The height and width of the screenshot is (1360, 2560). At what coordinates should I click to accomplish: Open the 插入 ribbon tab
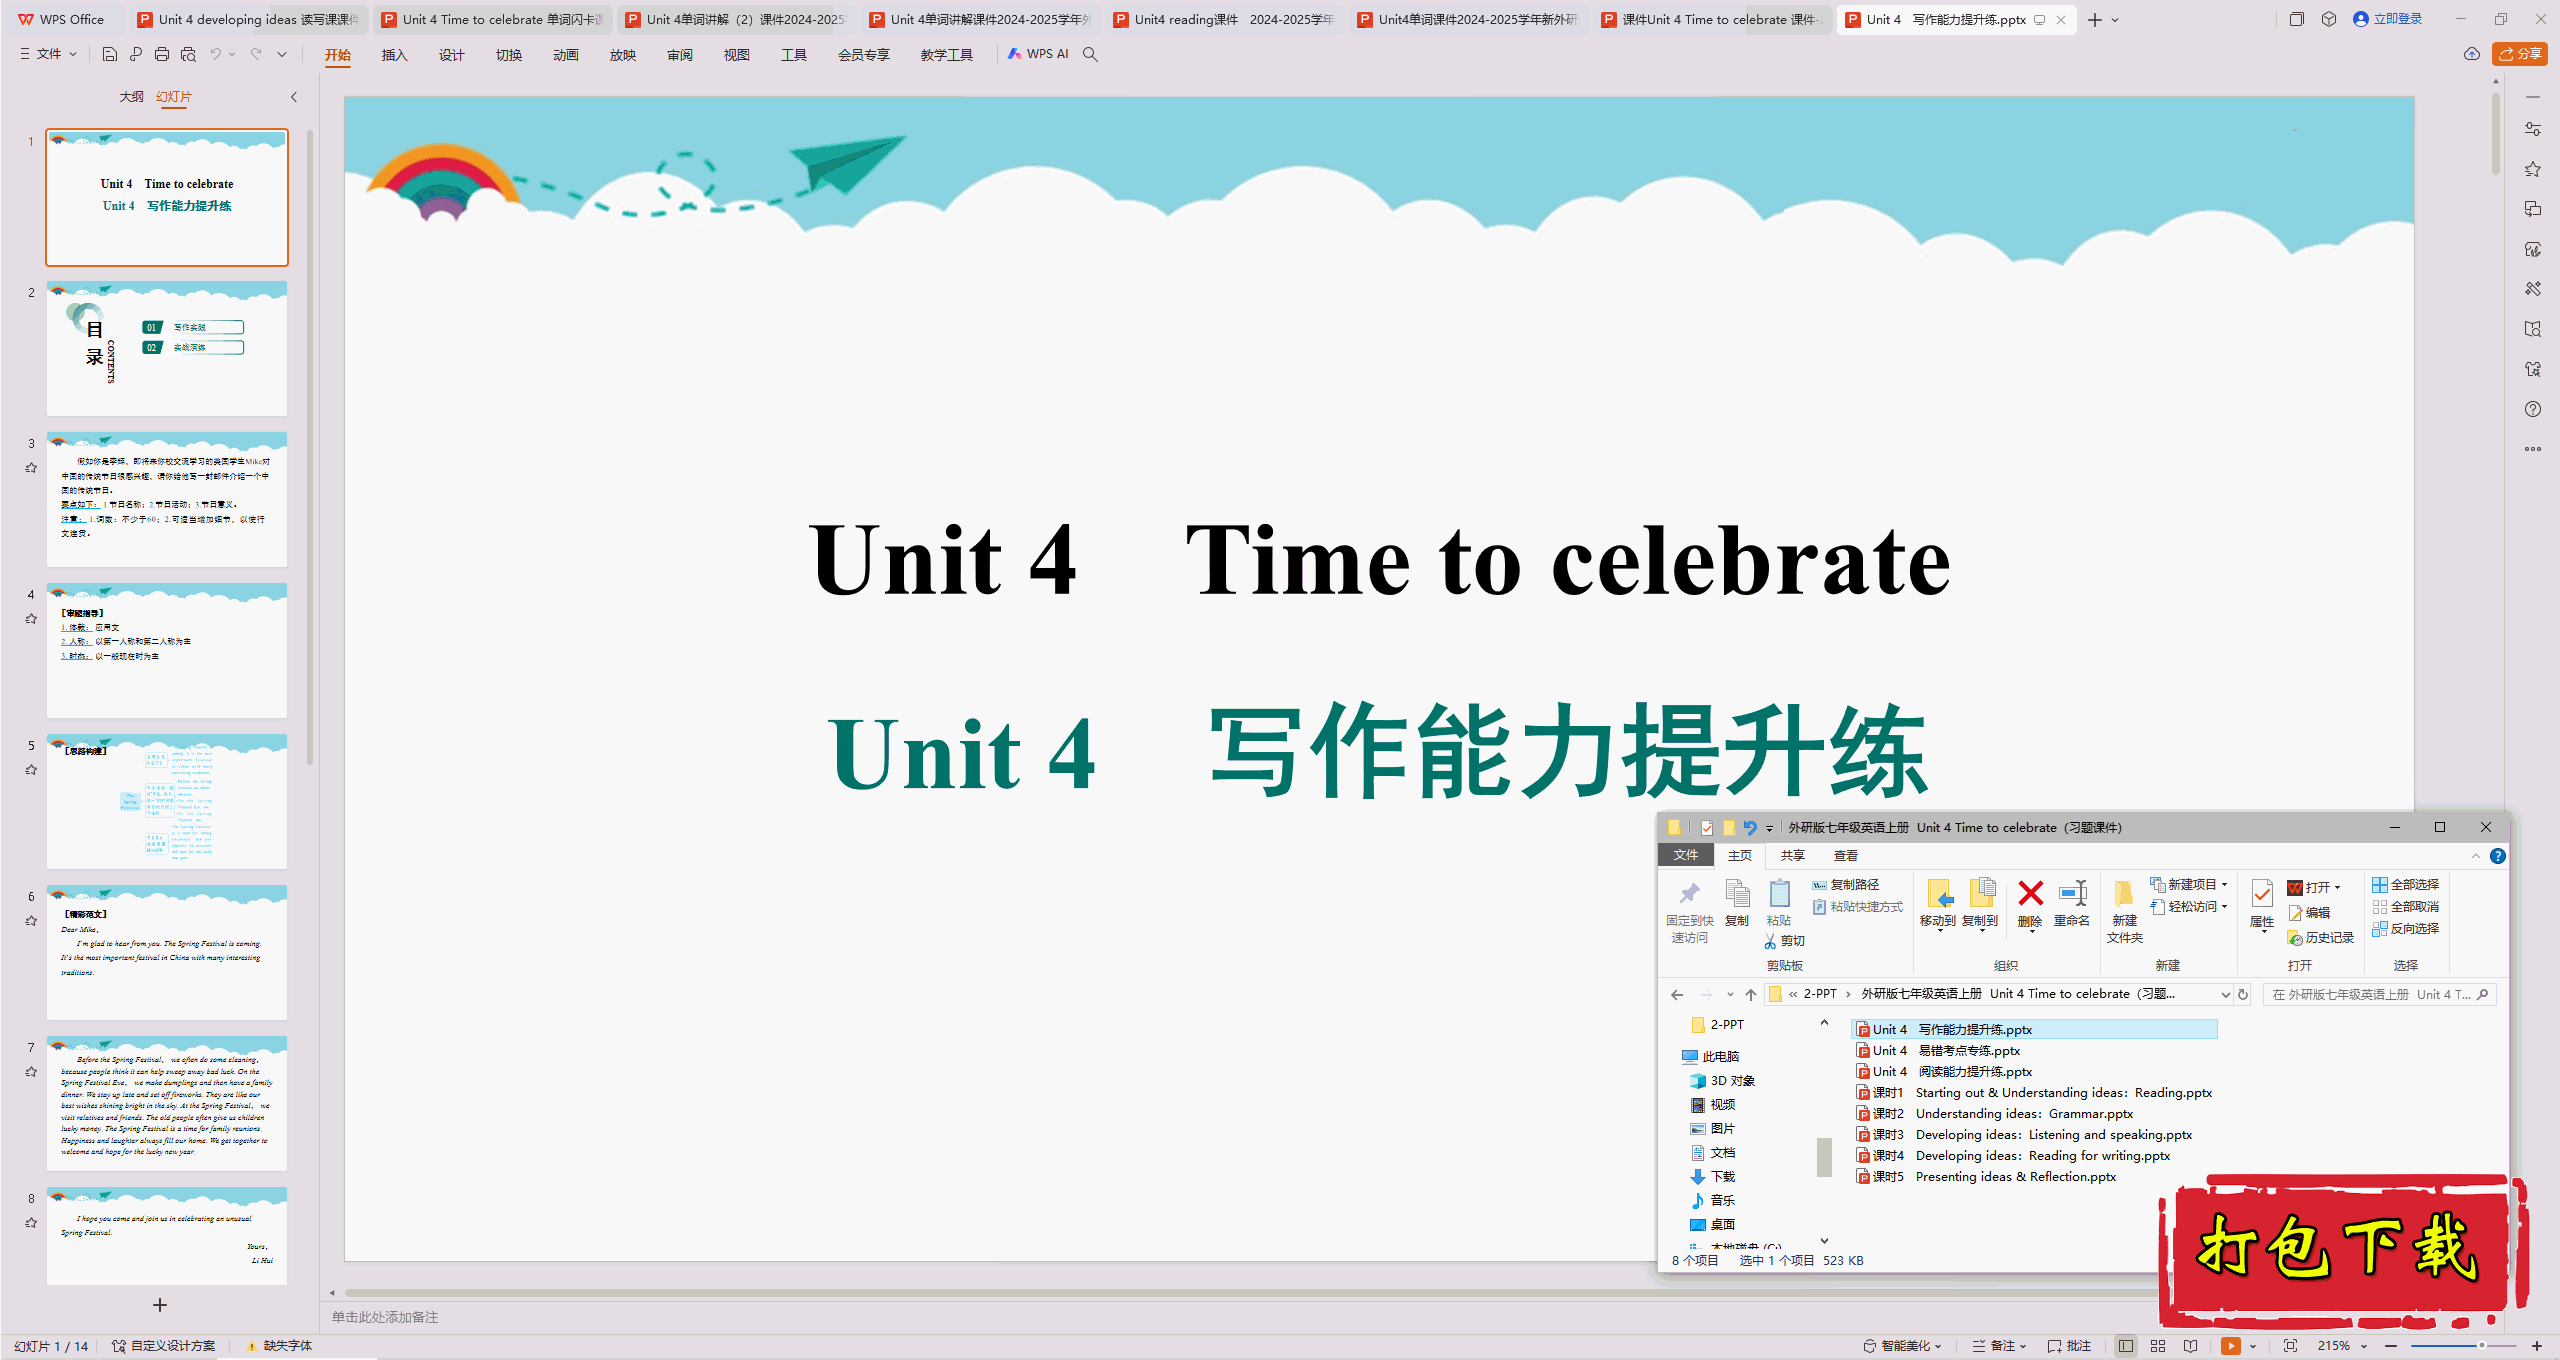[395, 55]
